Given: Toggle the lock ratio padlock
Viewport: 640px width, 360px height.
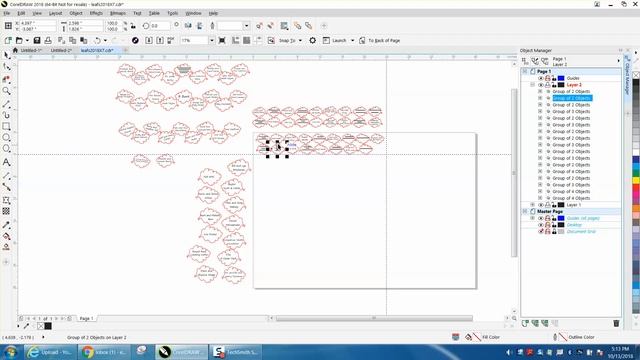Looking at the screenshot, I should coord(133,26).
